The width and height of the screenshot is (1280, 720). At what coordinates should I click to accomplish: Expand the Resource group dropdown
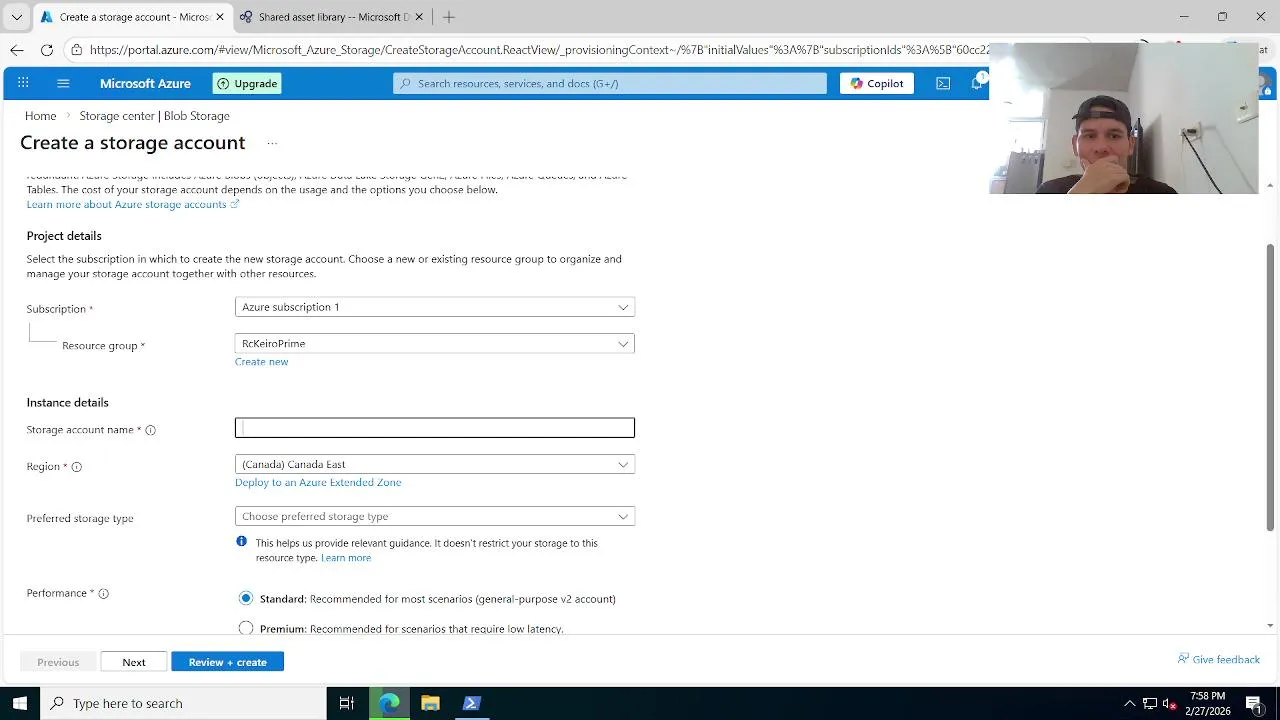click(x=435, y=343)
